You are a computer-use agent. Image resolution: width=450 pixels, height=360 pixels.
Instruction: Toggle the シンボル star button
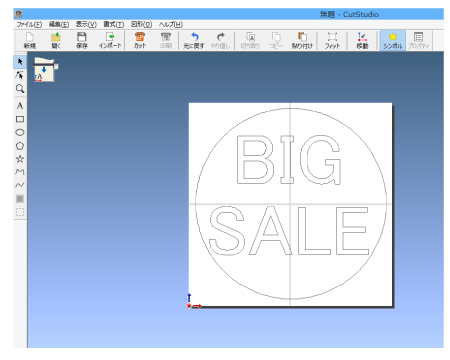tap(393, 41)
